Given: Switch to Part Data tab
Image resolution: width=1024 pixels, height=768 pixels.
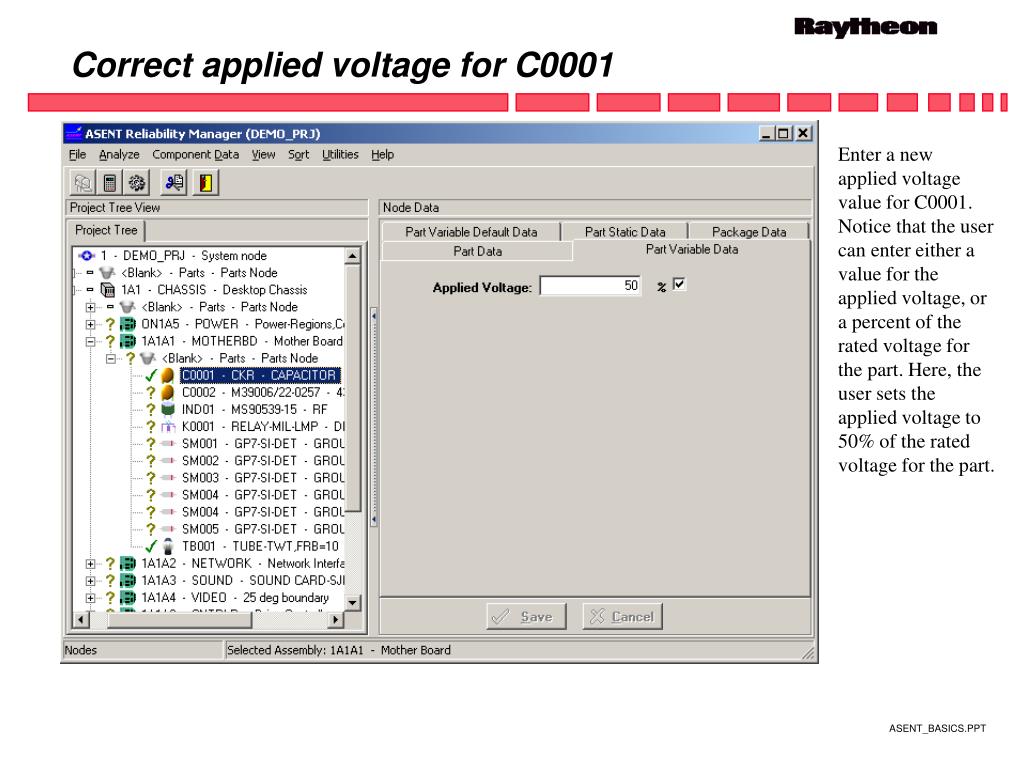Looking at the screenshot, I should [x=477, y=251].
